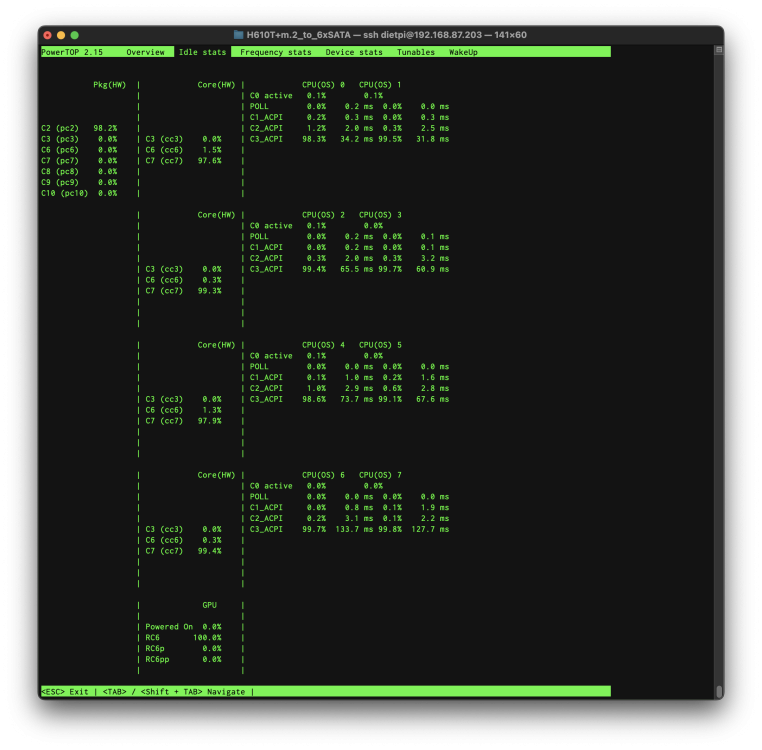
Task: Click the RC6pp 0.0% GPU row
Action: tap(183, 660)
